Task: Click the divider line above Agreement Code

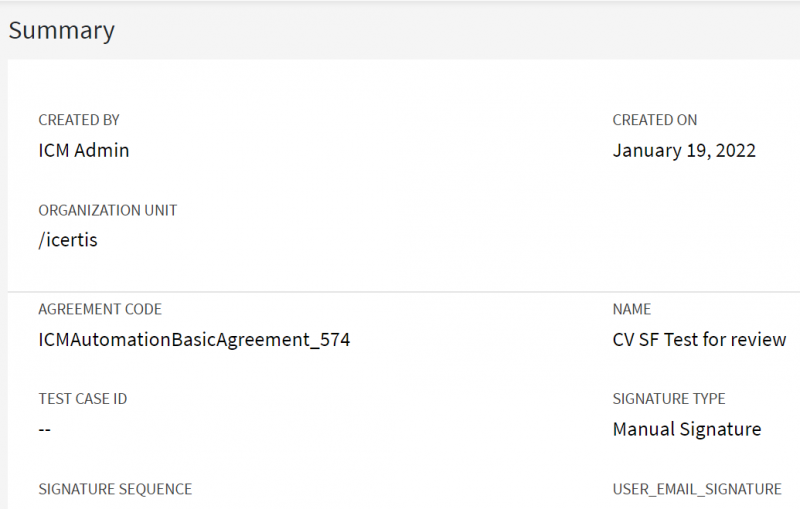Action: [400, 292]
